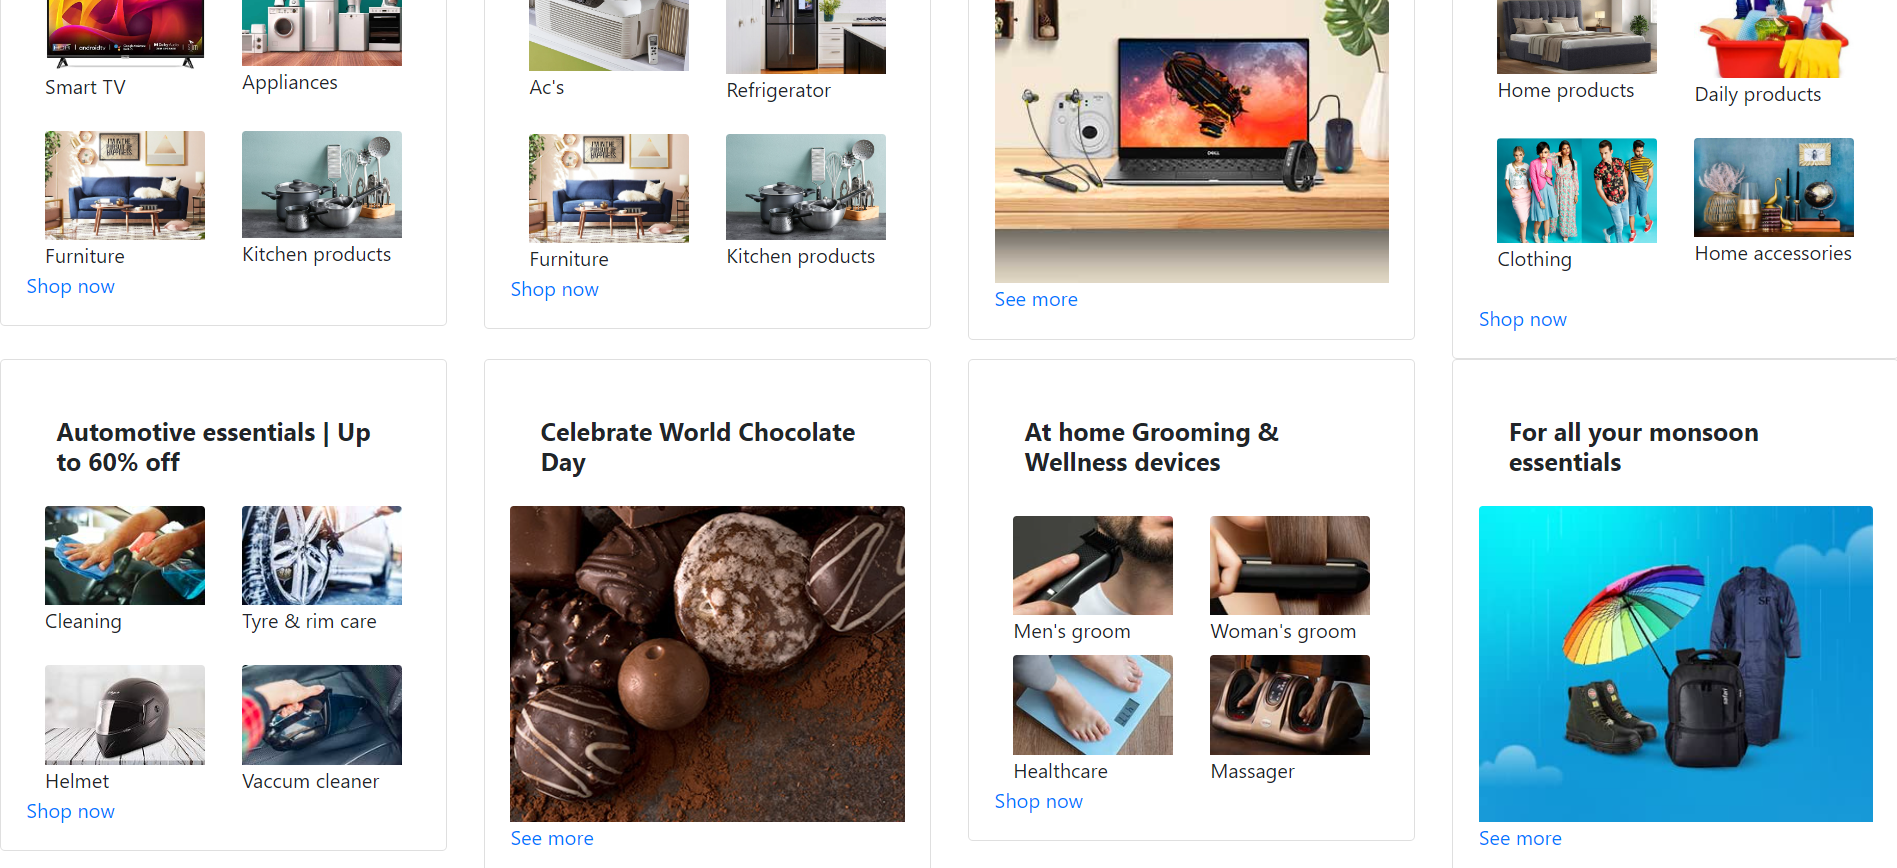1897x868 pixels.
Task: Open the Helmet product thumbnail
Action: (x=125, y=715)
